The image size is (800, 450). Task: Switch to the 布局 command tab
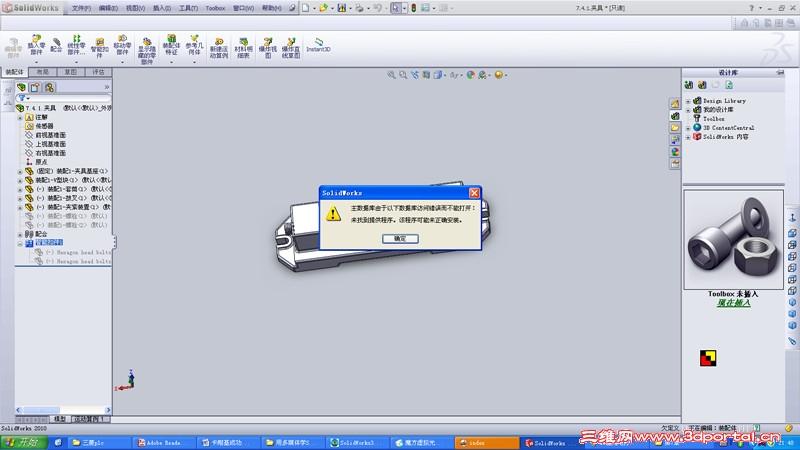coord(43,72)
